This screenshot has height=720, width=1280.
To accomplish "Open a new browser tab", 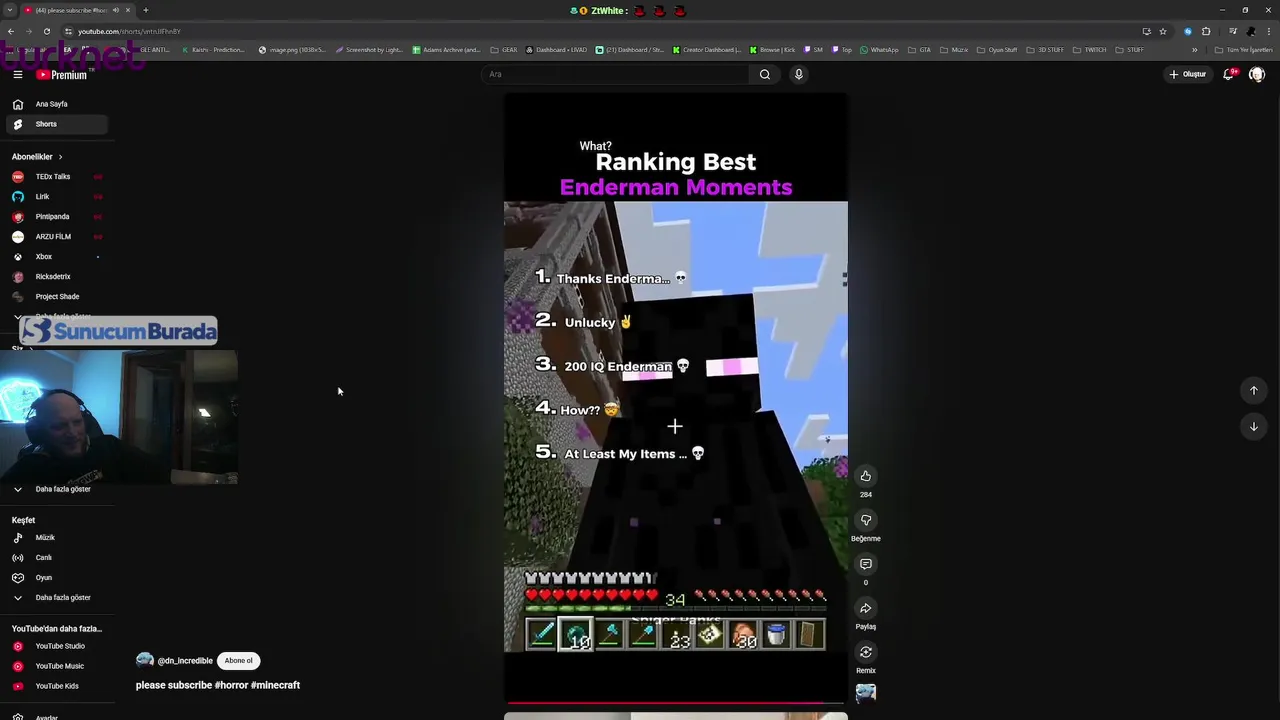I will click(x=145, y=10).
